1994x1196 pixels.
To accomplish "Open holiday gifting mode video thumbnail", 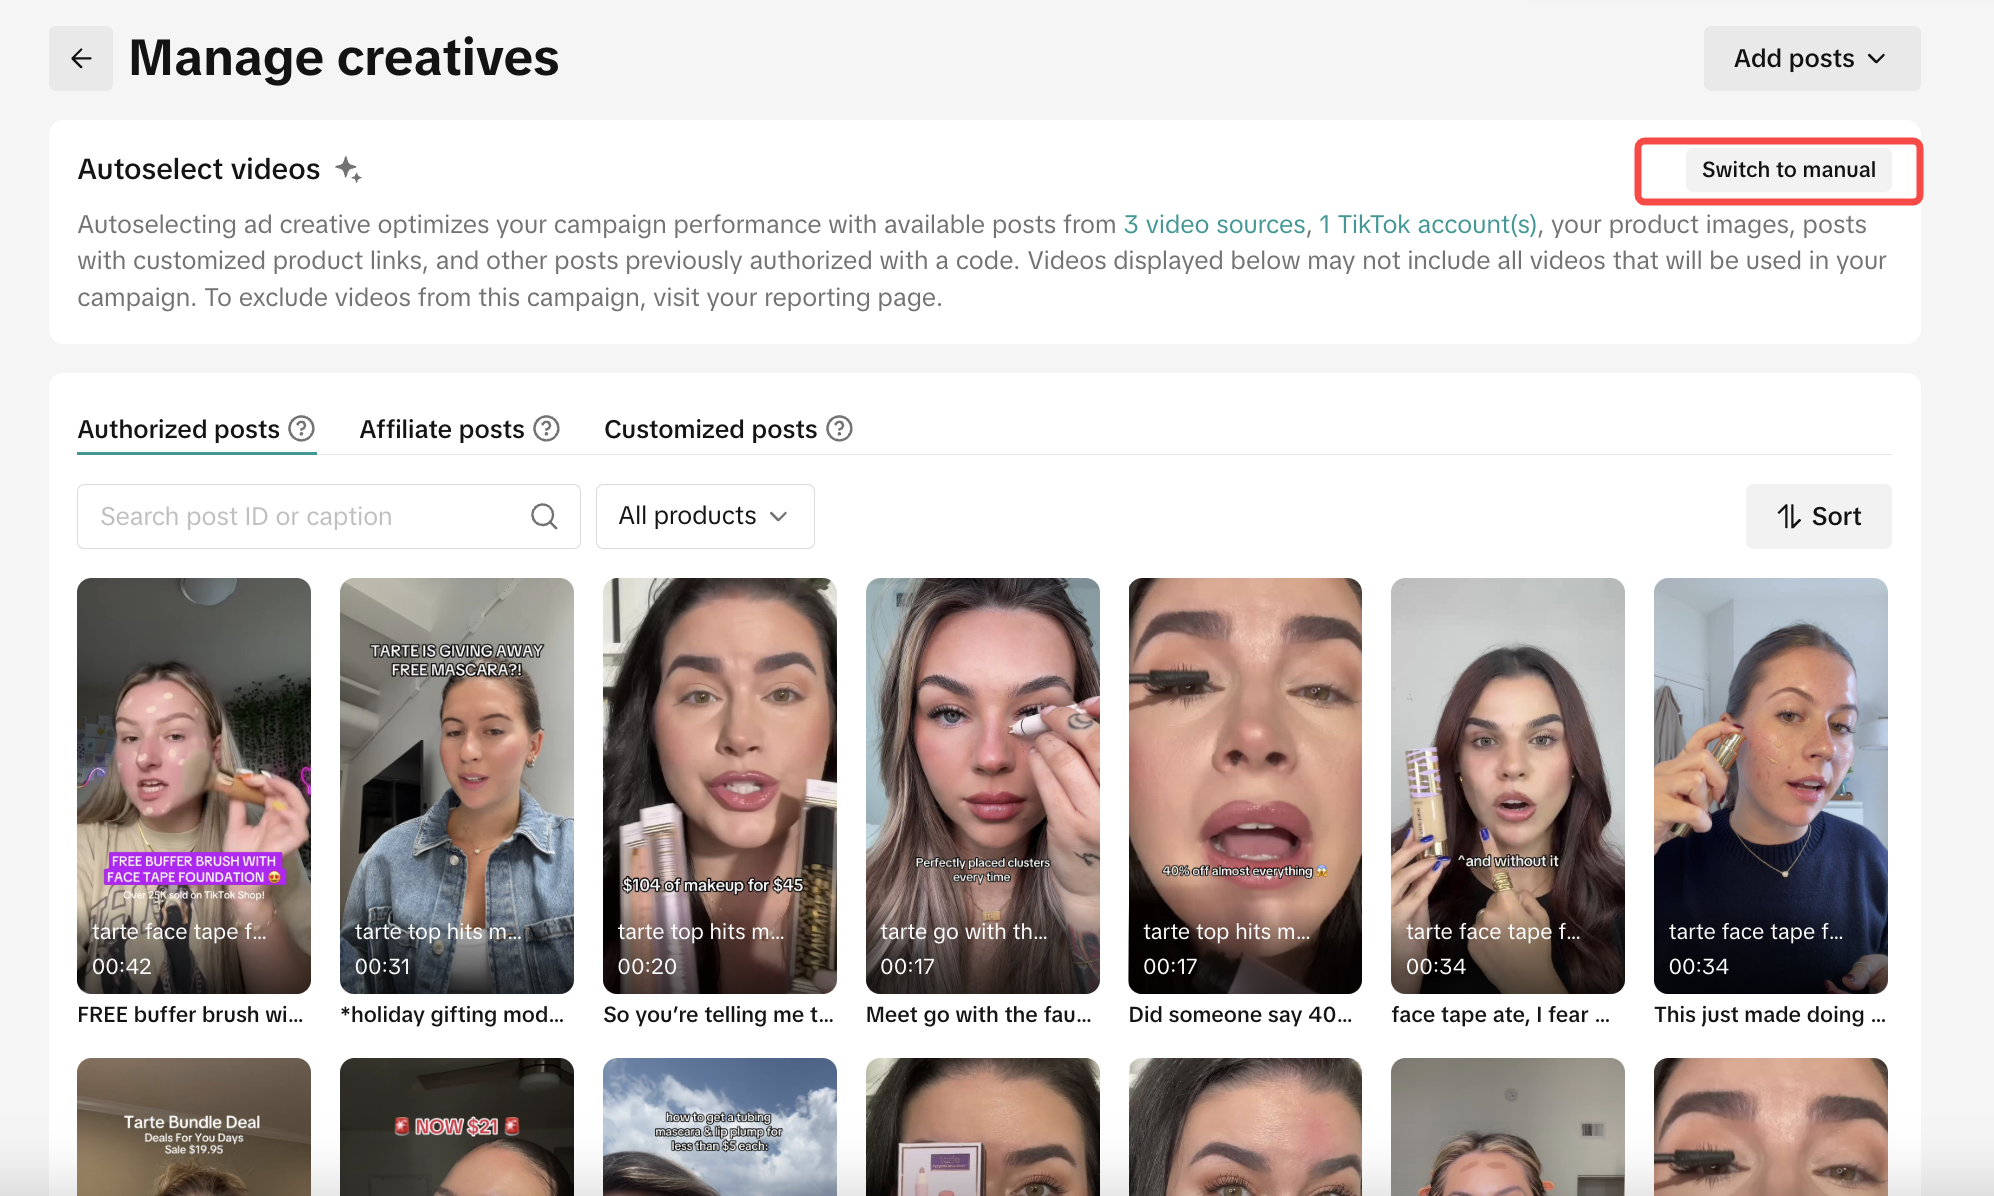I will point(456,785).
